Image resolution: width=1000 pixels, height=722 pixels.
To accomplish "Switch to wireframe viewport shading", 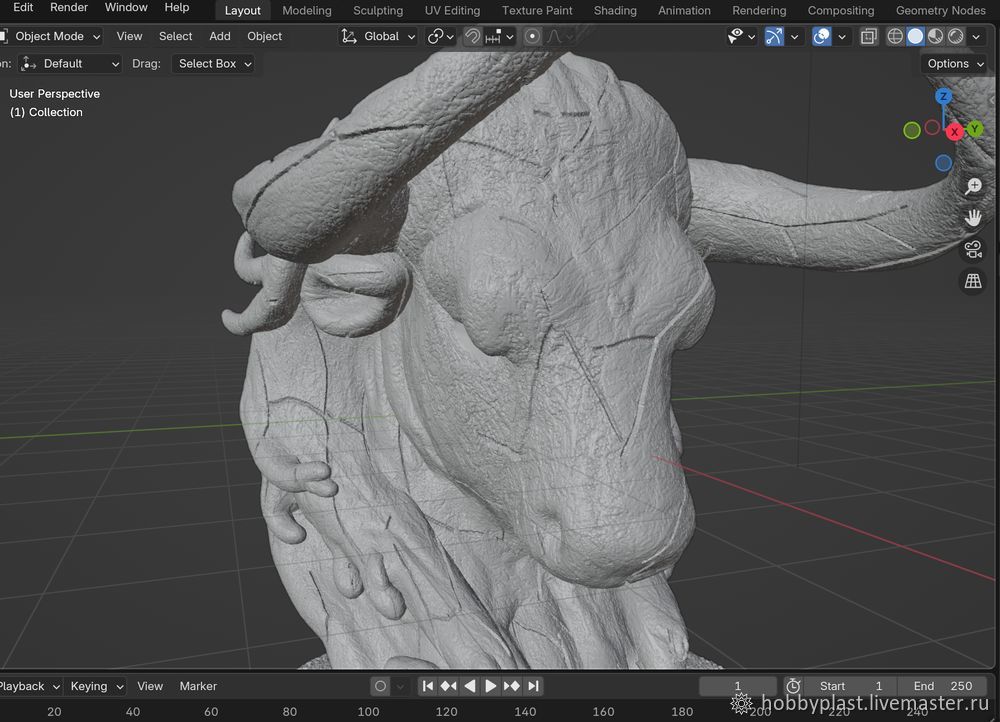I will pyautogui.click(x=895, y=36).
